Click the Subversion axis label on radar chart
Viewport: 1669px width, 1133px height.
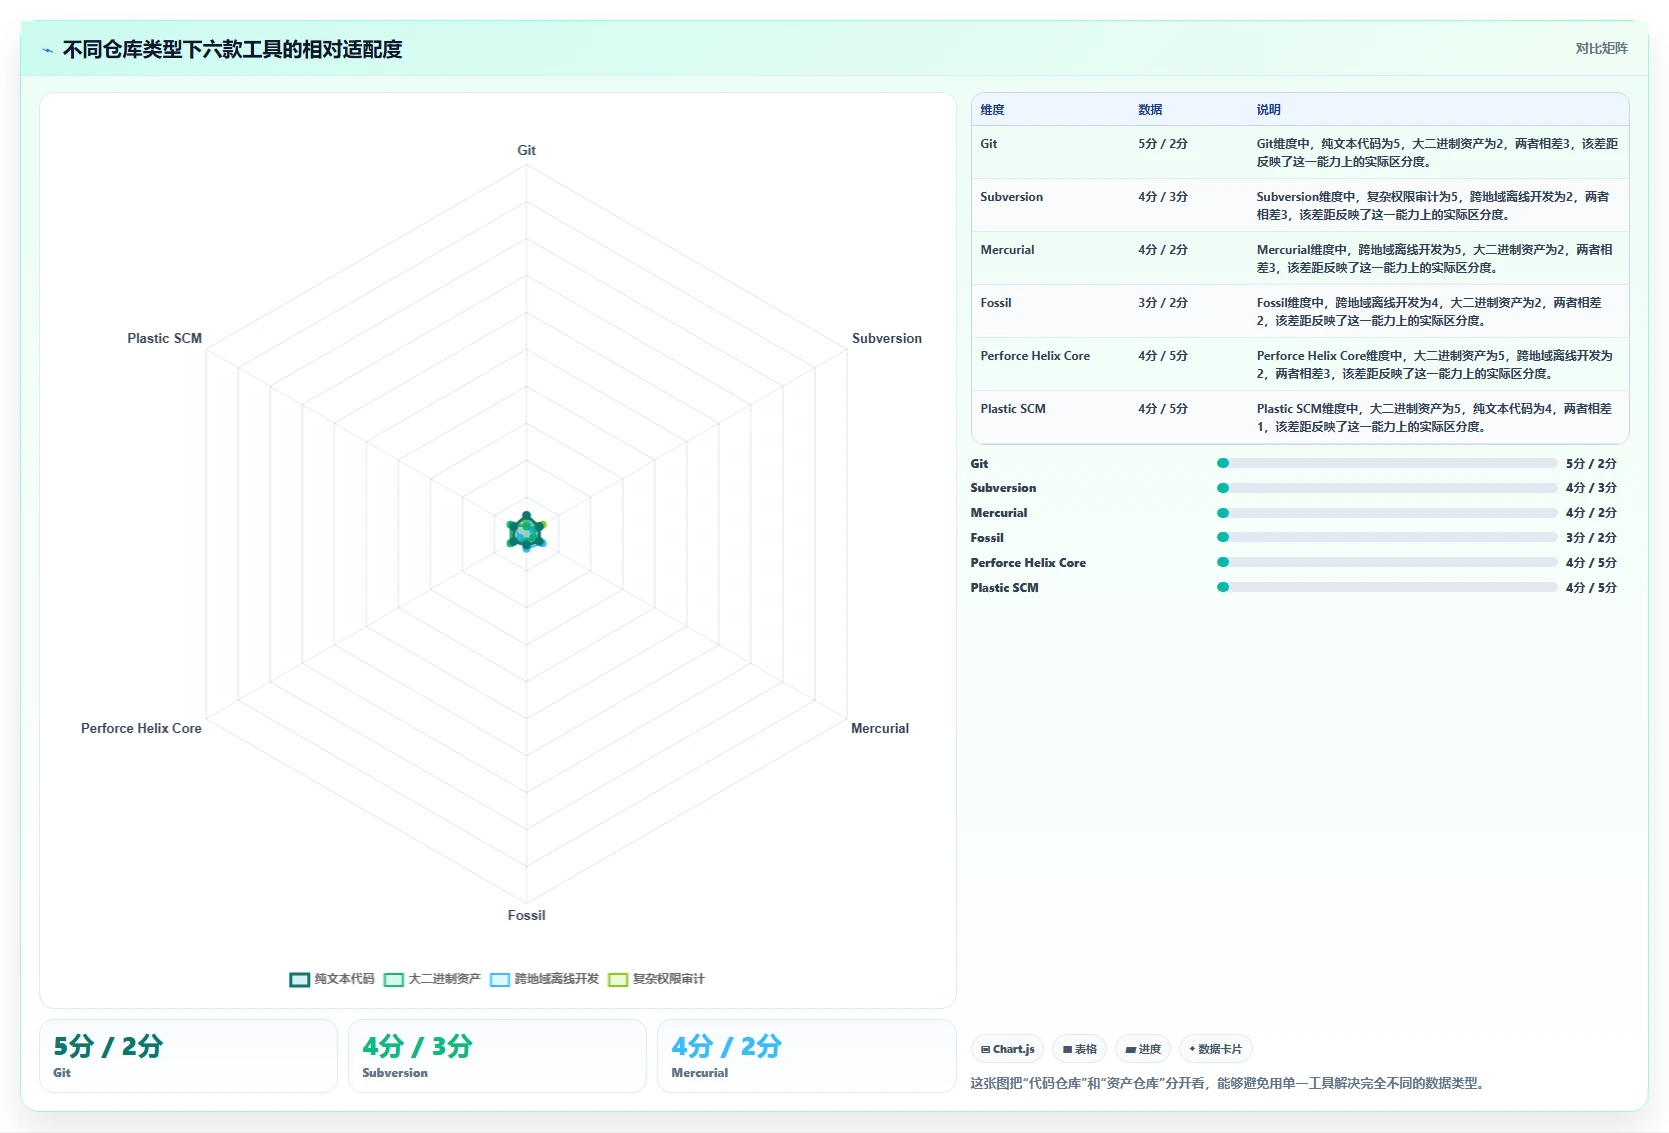(886, 338)
